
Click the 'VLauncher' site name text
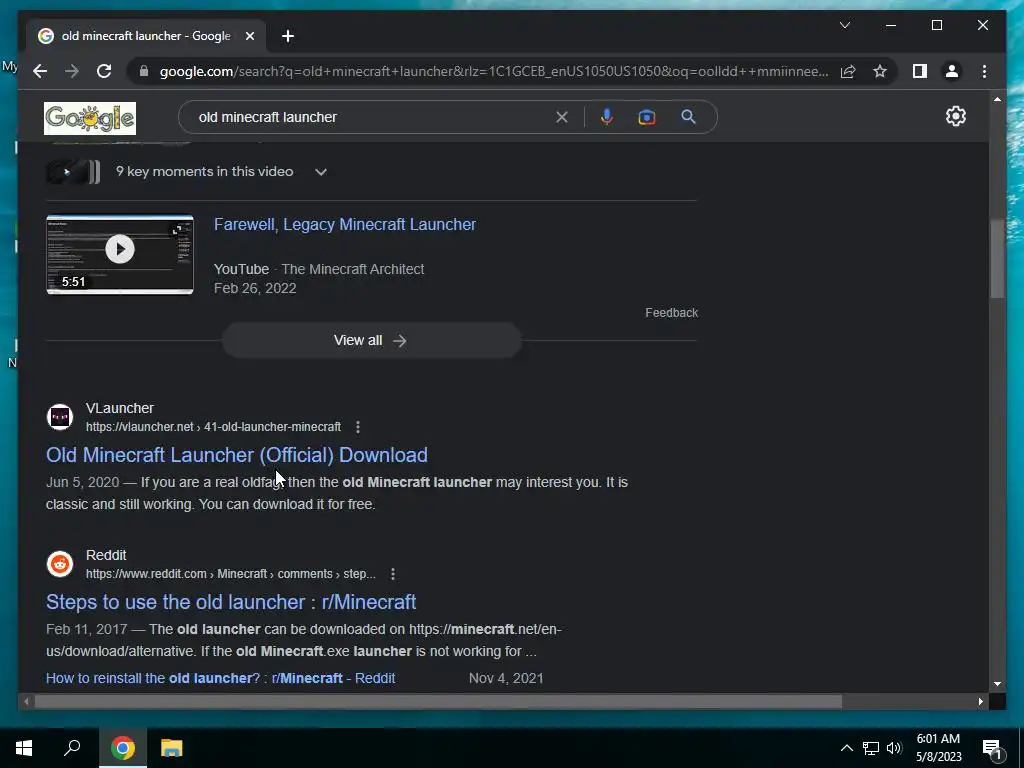(x=120, y=408)
